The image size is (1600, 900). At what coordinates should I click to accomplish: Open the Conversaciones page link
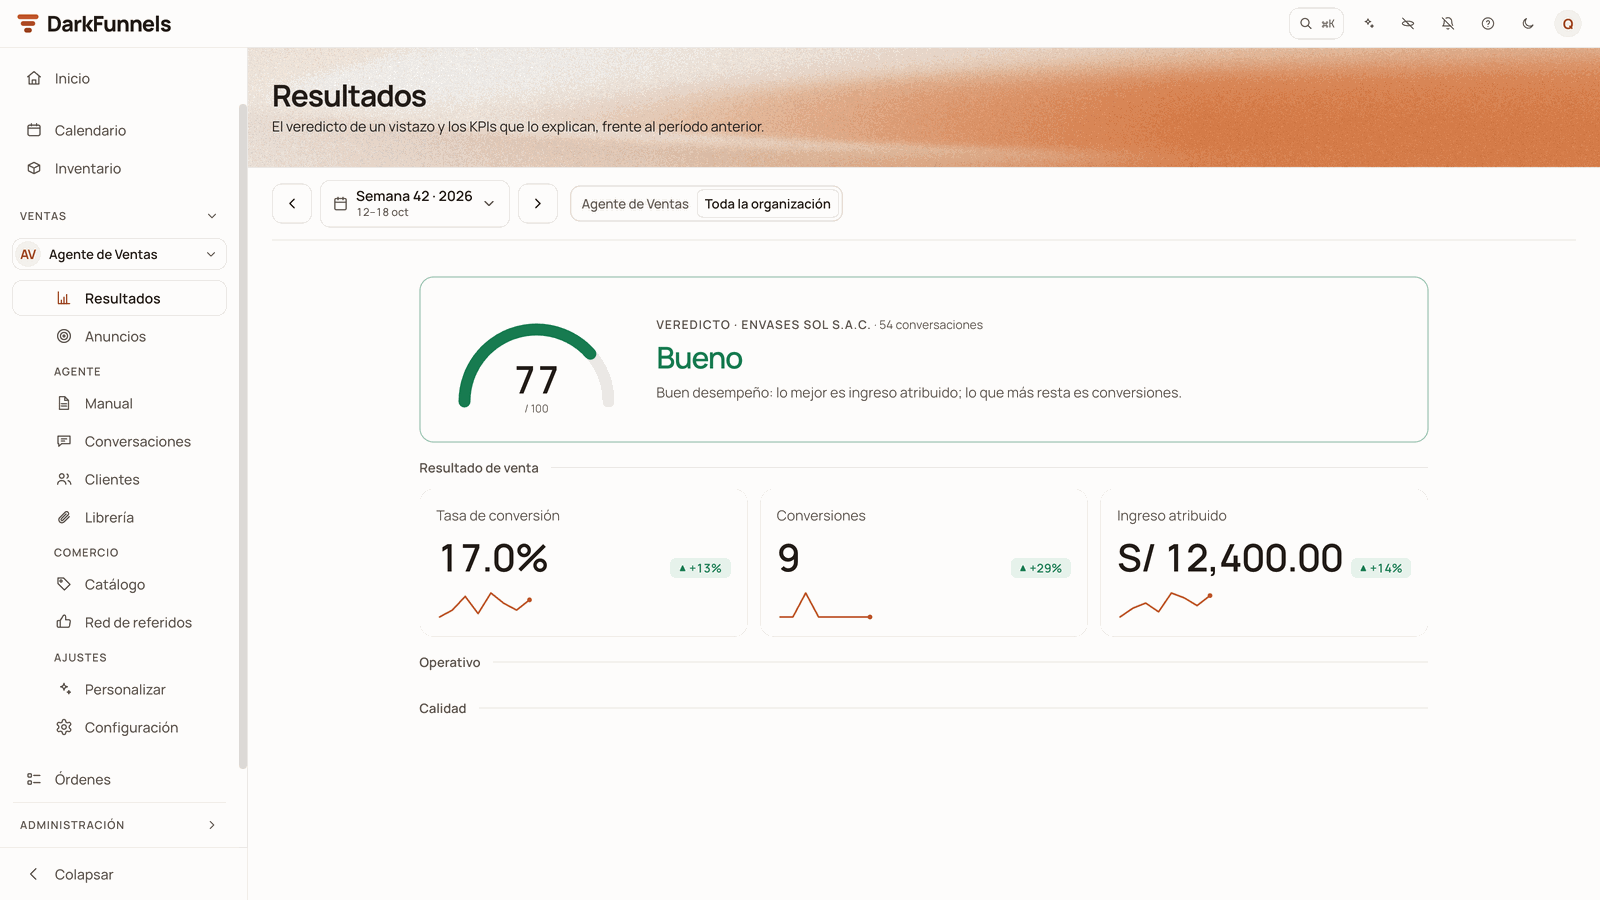(x=119, y=441)
